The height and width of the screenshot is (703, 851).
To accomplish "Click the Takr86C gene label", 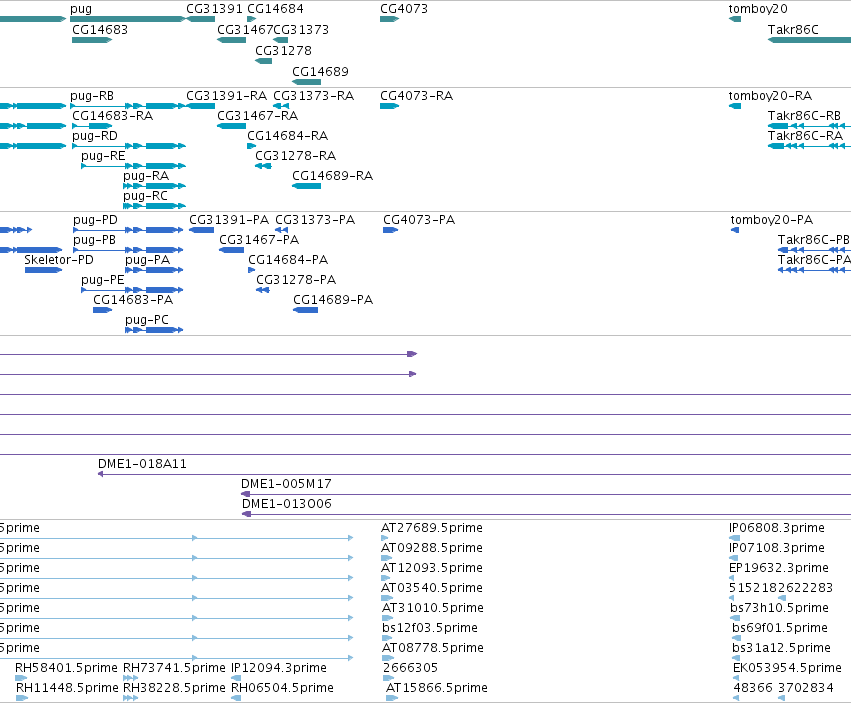I will (793, 29).
